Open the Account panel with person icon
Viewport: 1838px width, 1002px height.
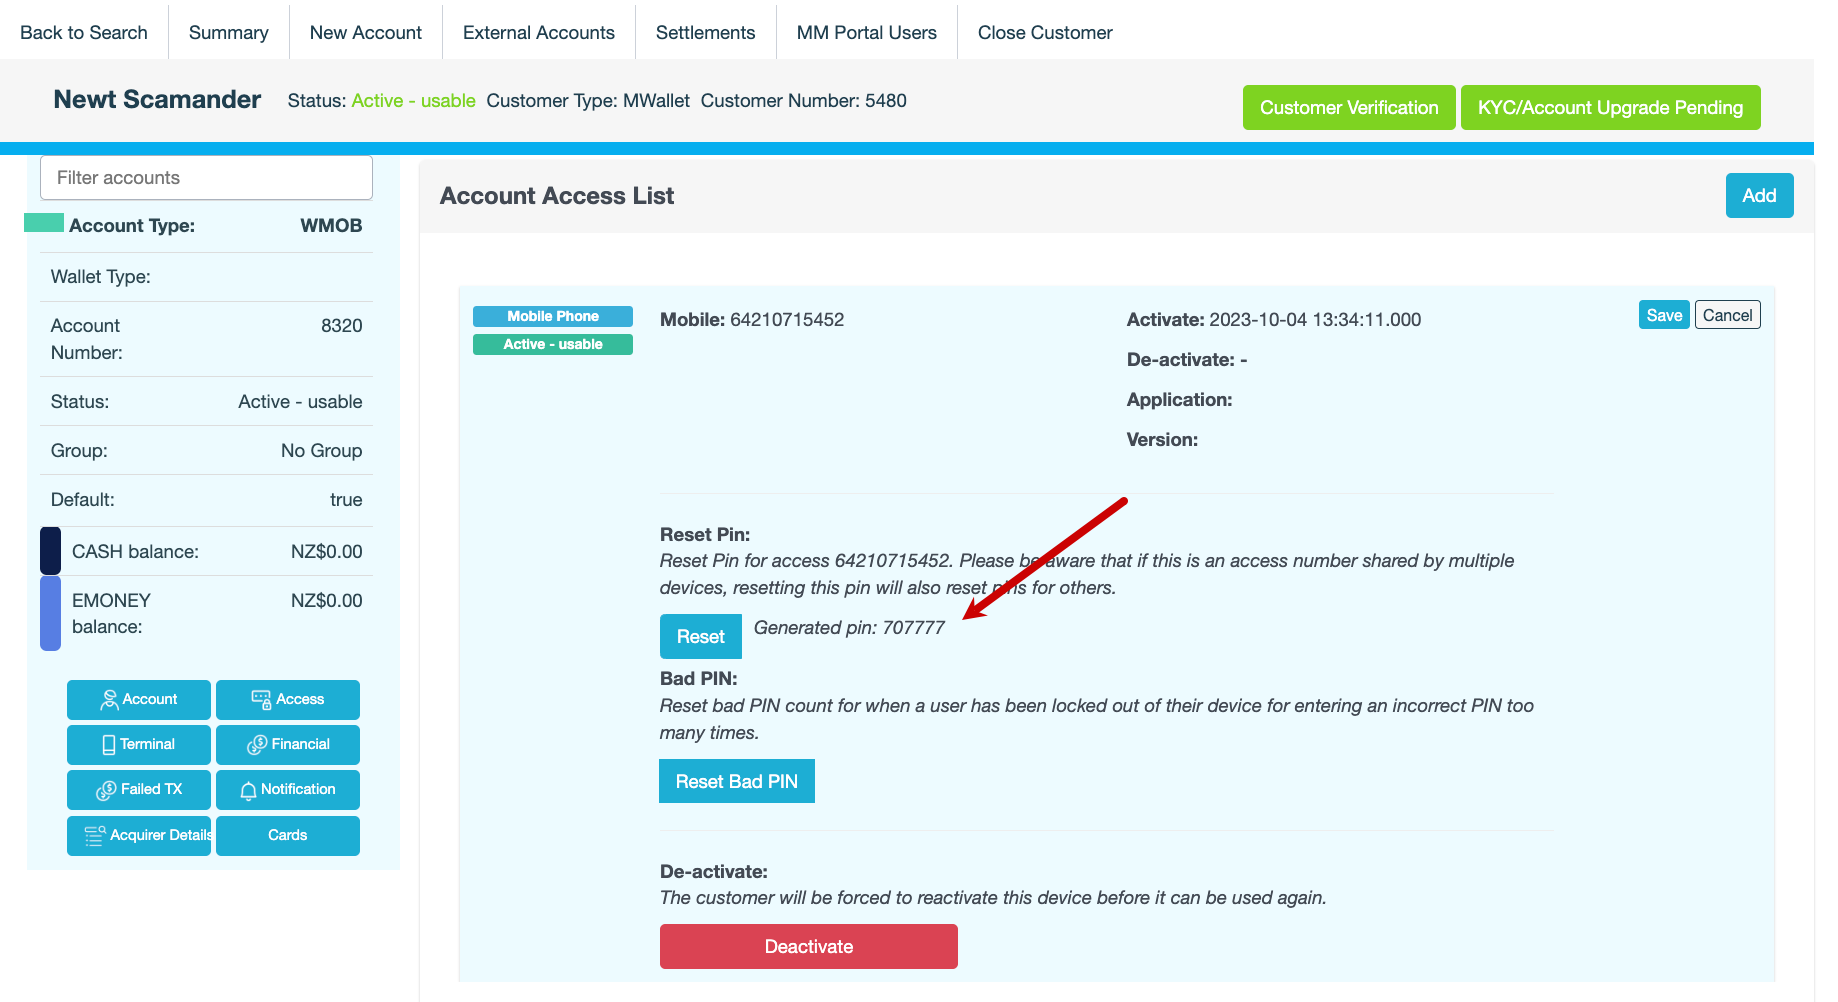pos(138,699)
